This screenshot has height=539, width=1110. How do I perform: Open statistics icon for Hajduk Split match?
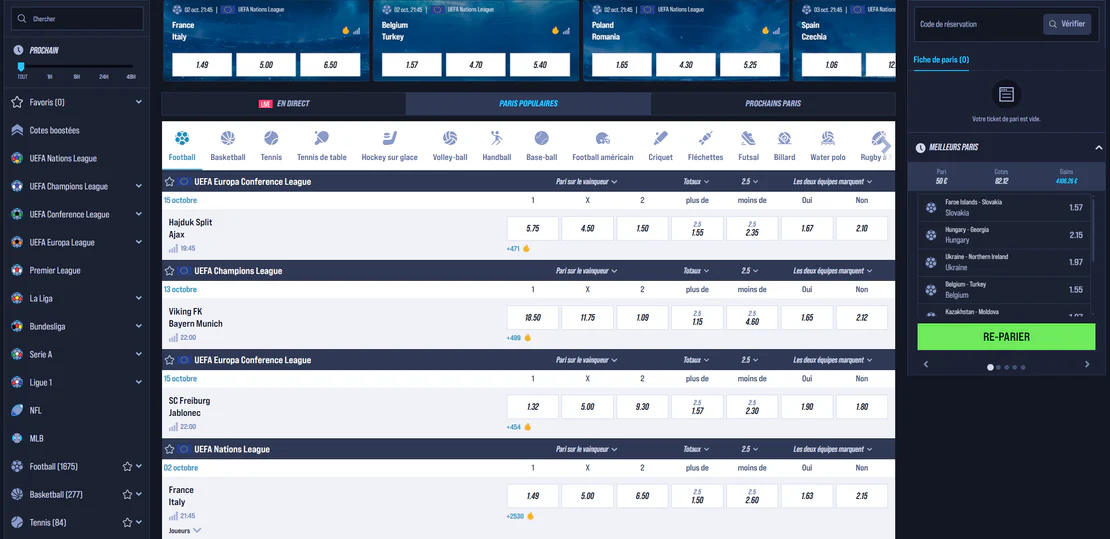point(173,249)
